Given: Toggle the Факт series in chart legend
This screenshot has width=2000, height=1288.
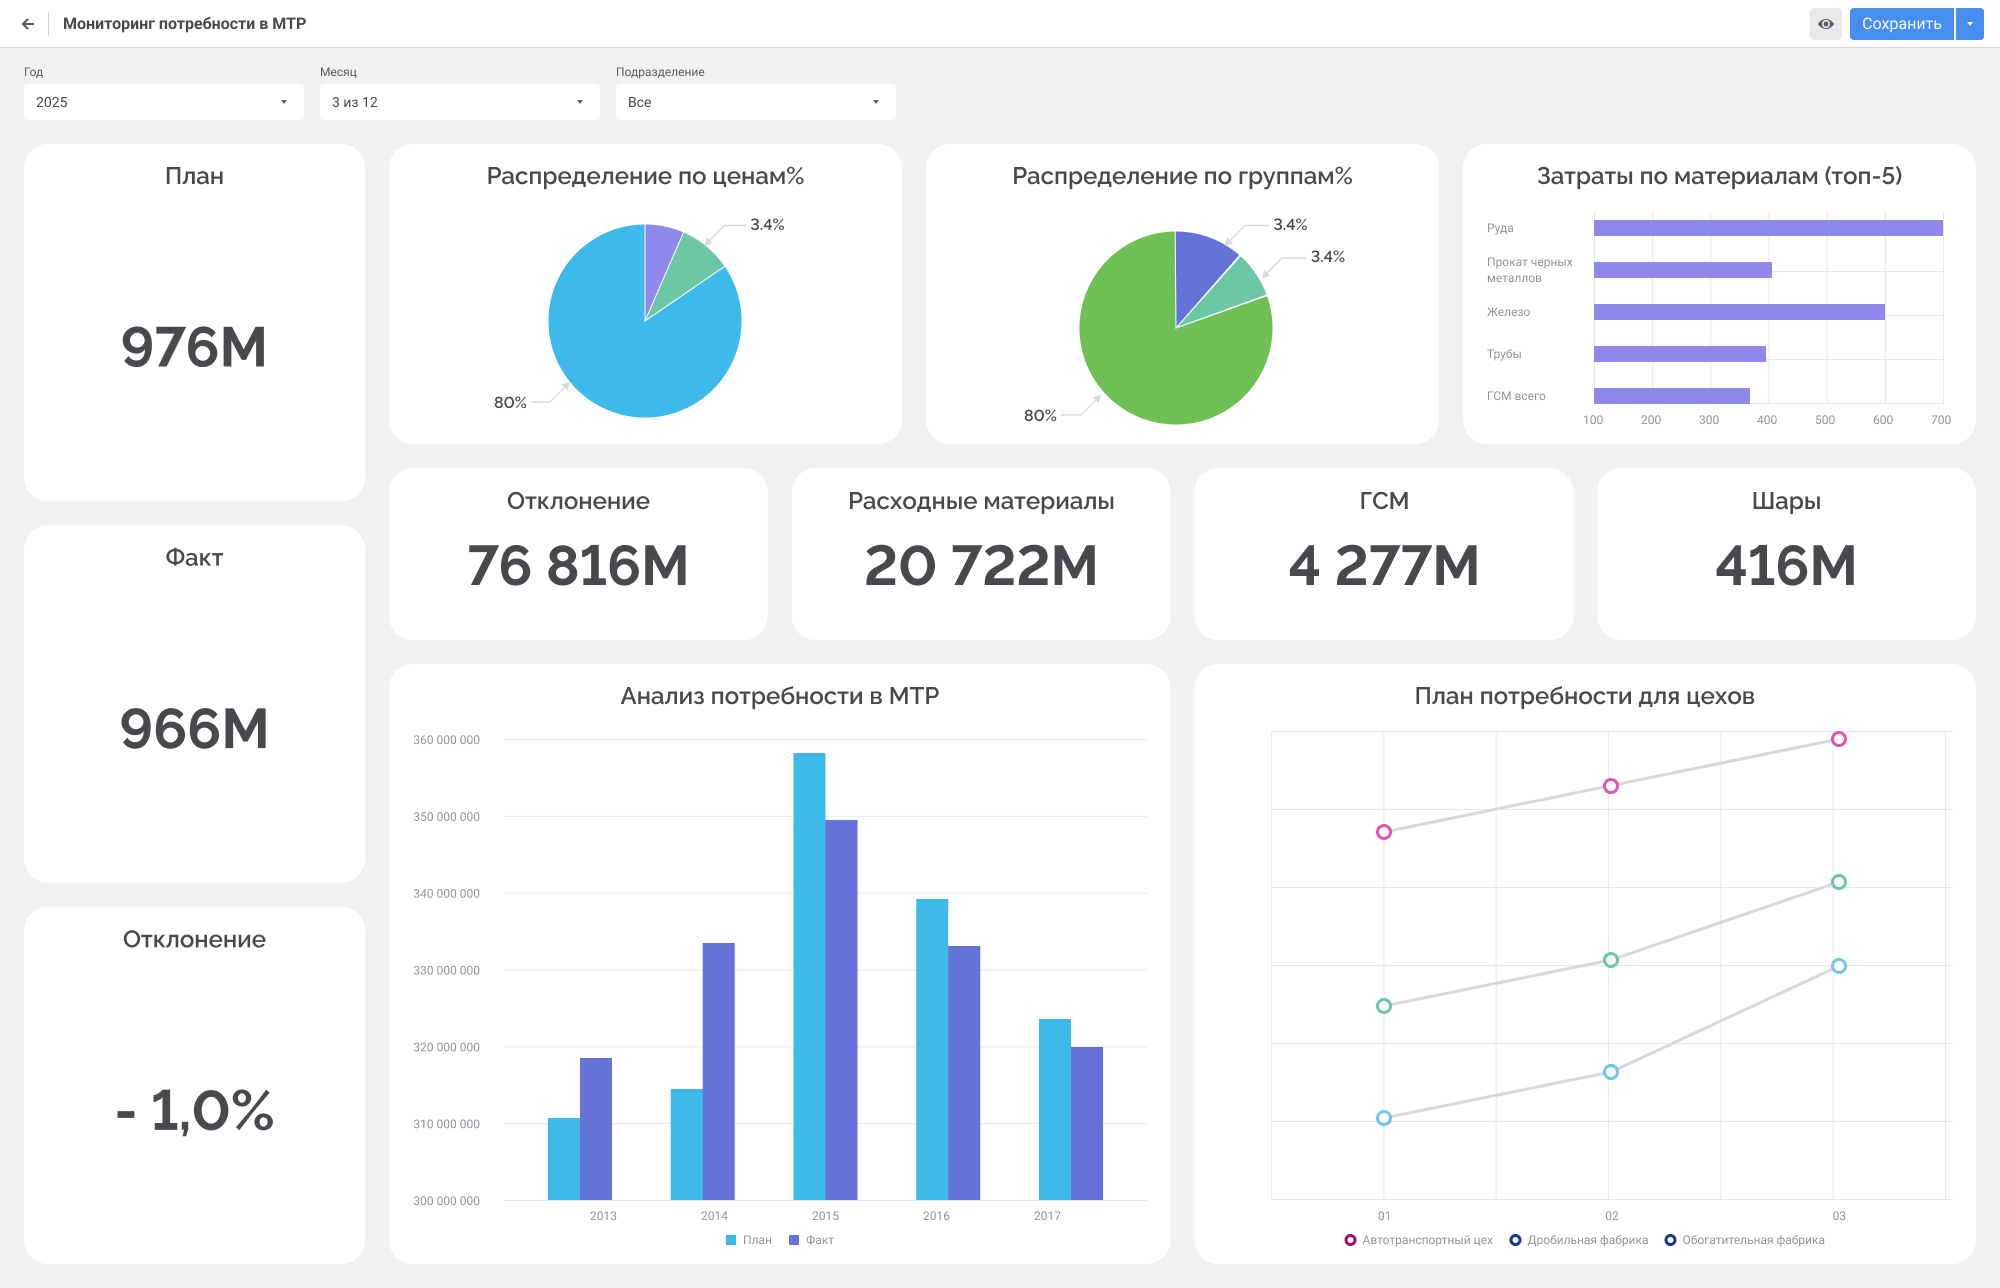Looking at the screenshot, I should coord(811,1240).
